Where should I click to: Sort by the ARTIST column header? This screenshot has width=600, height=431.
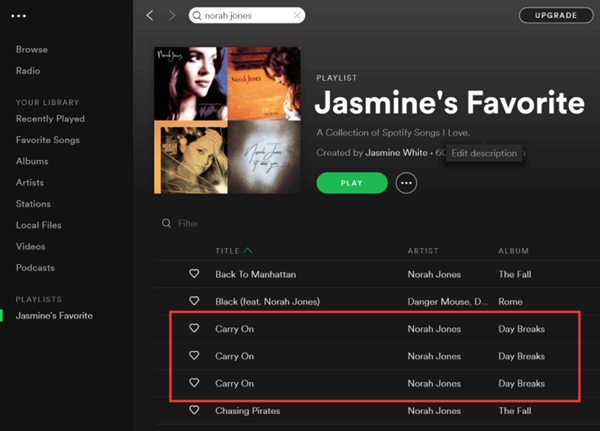pos(423,251)
